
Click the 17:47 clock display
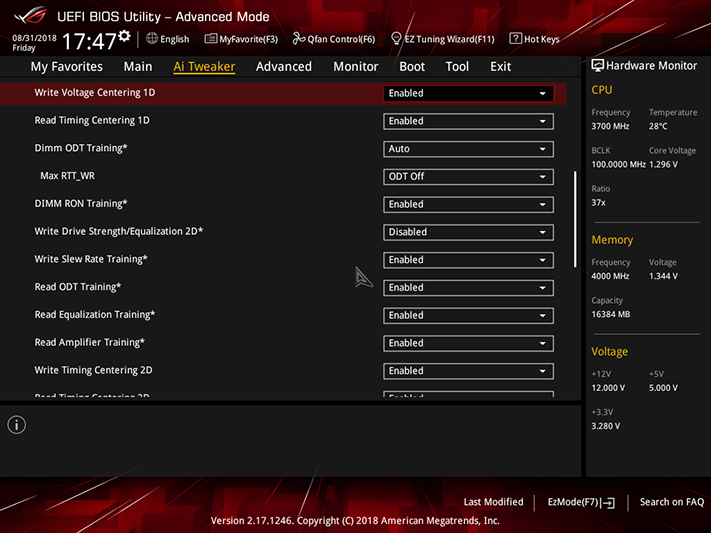click(x=89, y=41)
